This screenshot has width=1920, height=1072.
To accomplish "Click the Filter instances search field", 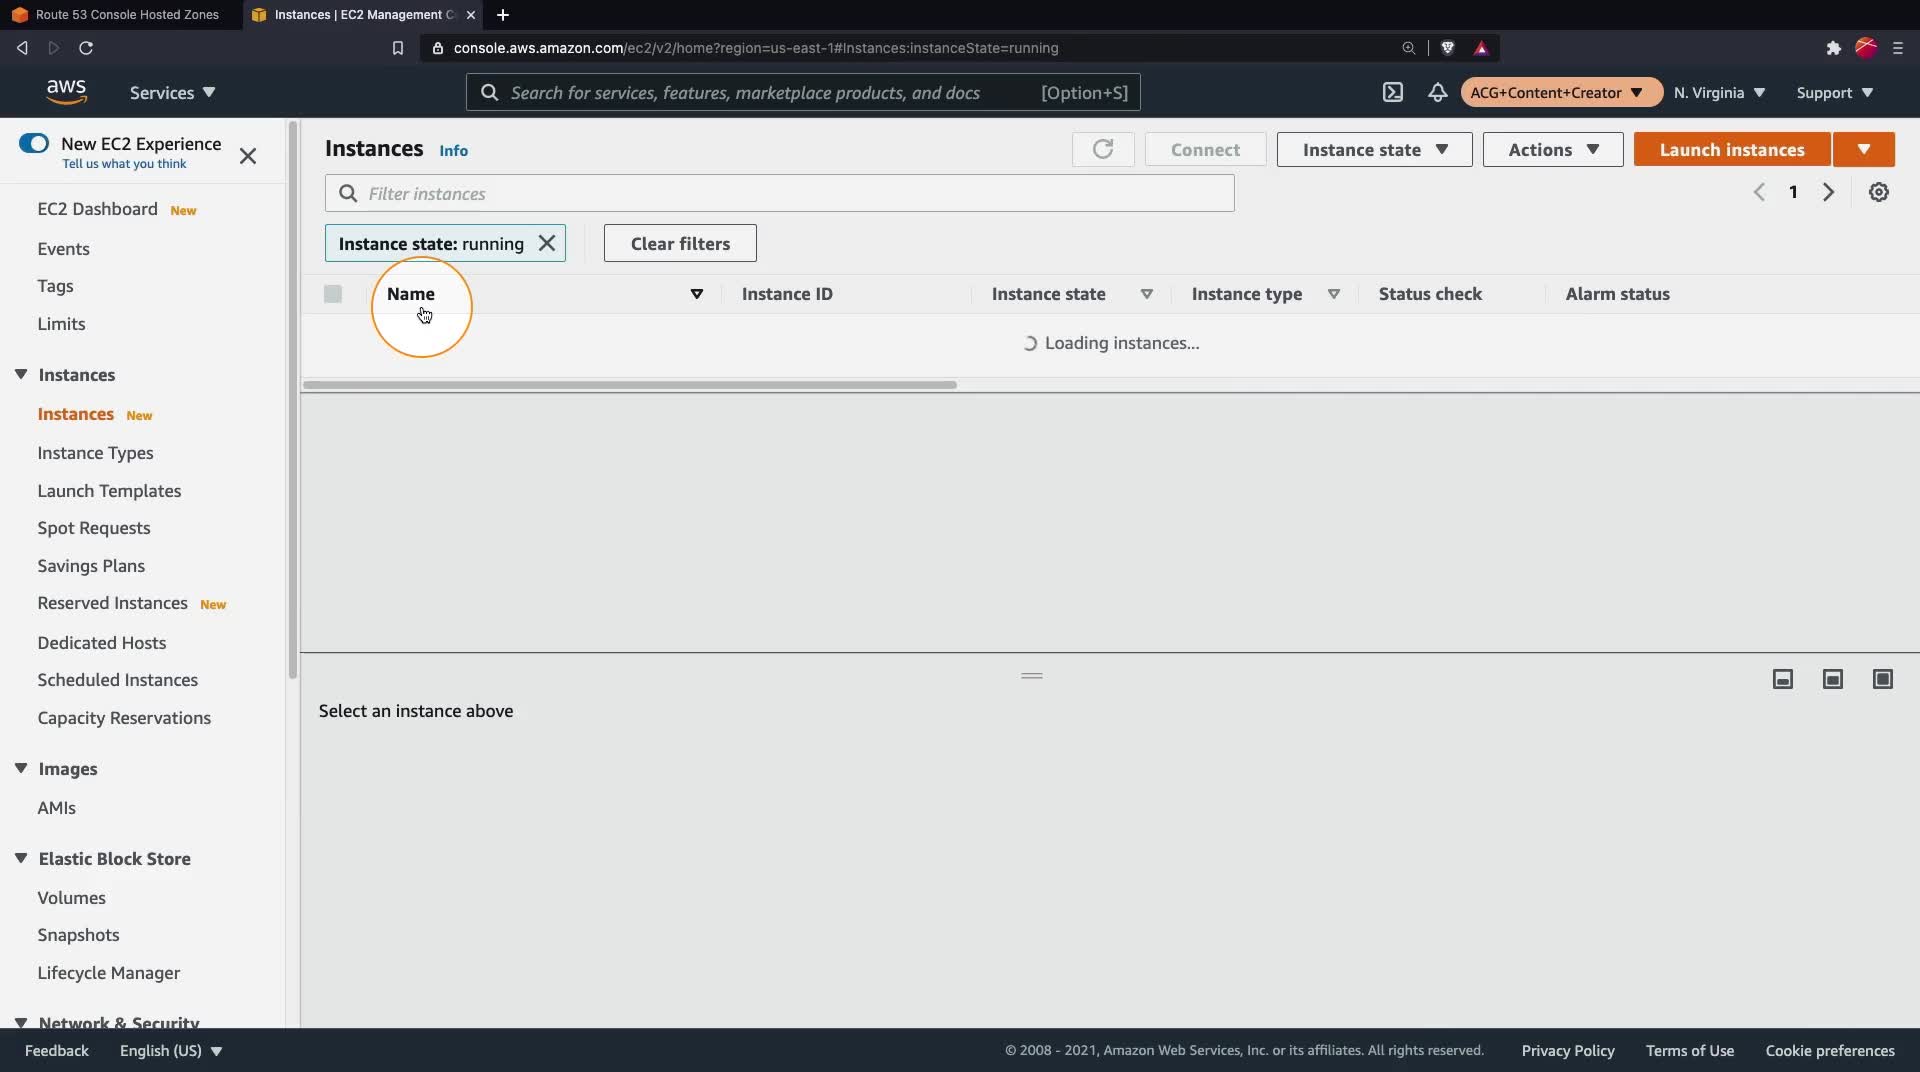I will 780,193.
